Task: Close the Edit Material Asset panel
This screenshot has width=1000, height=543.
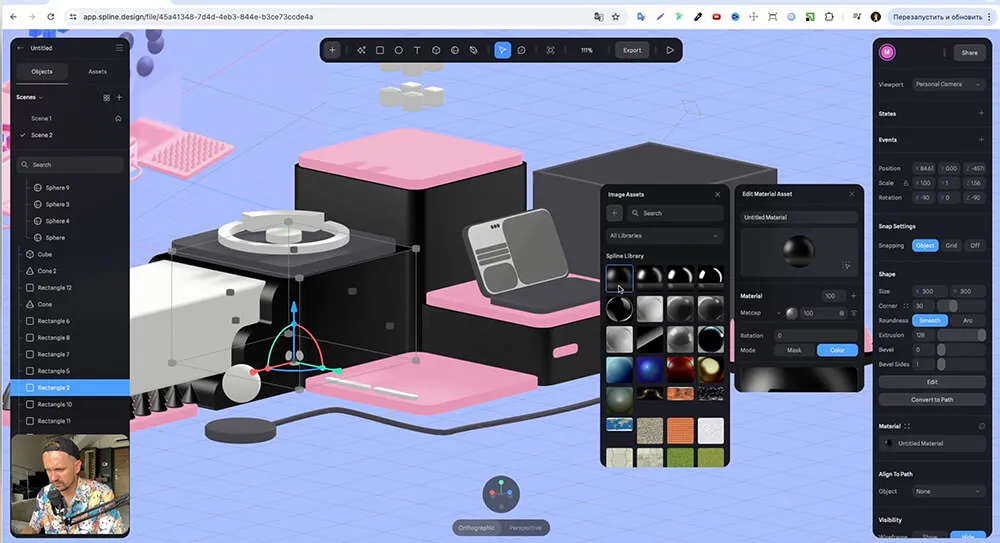Action: [851, 194]
